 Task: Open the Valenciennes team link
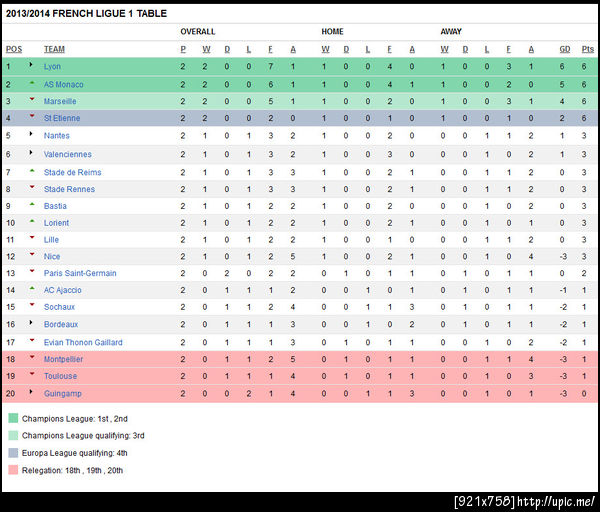point(68,154)
